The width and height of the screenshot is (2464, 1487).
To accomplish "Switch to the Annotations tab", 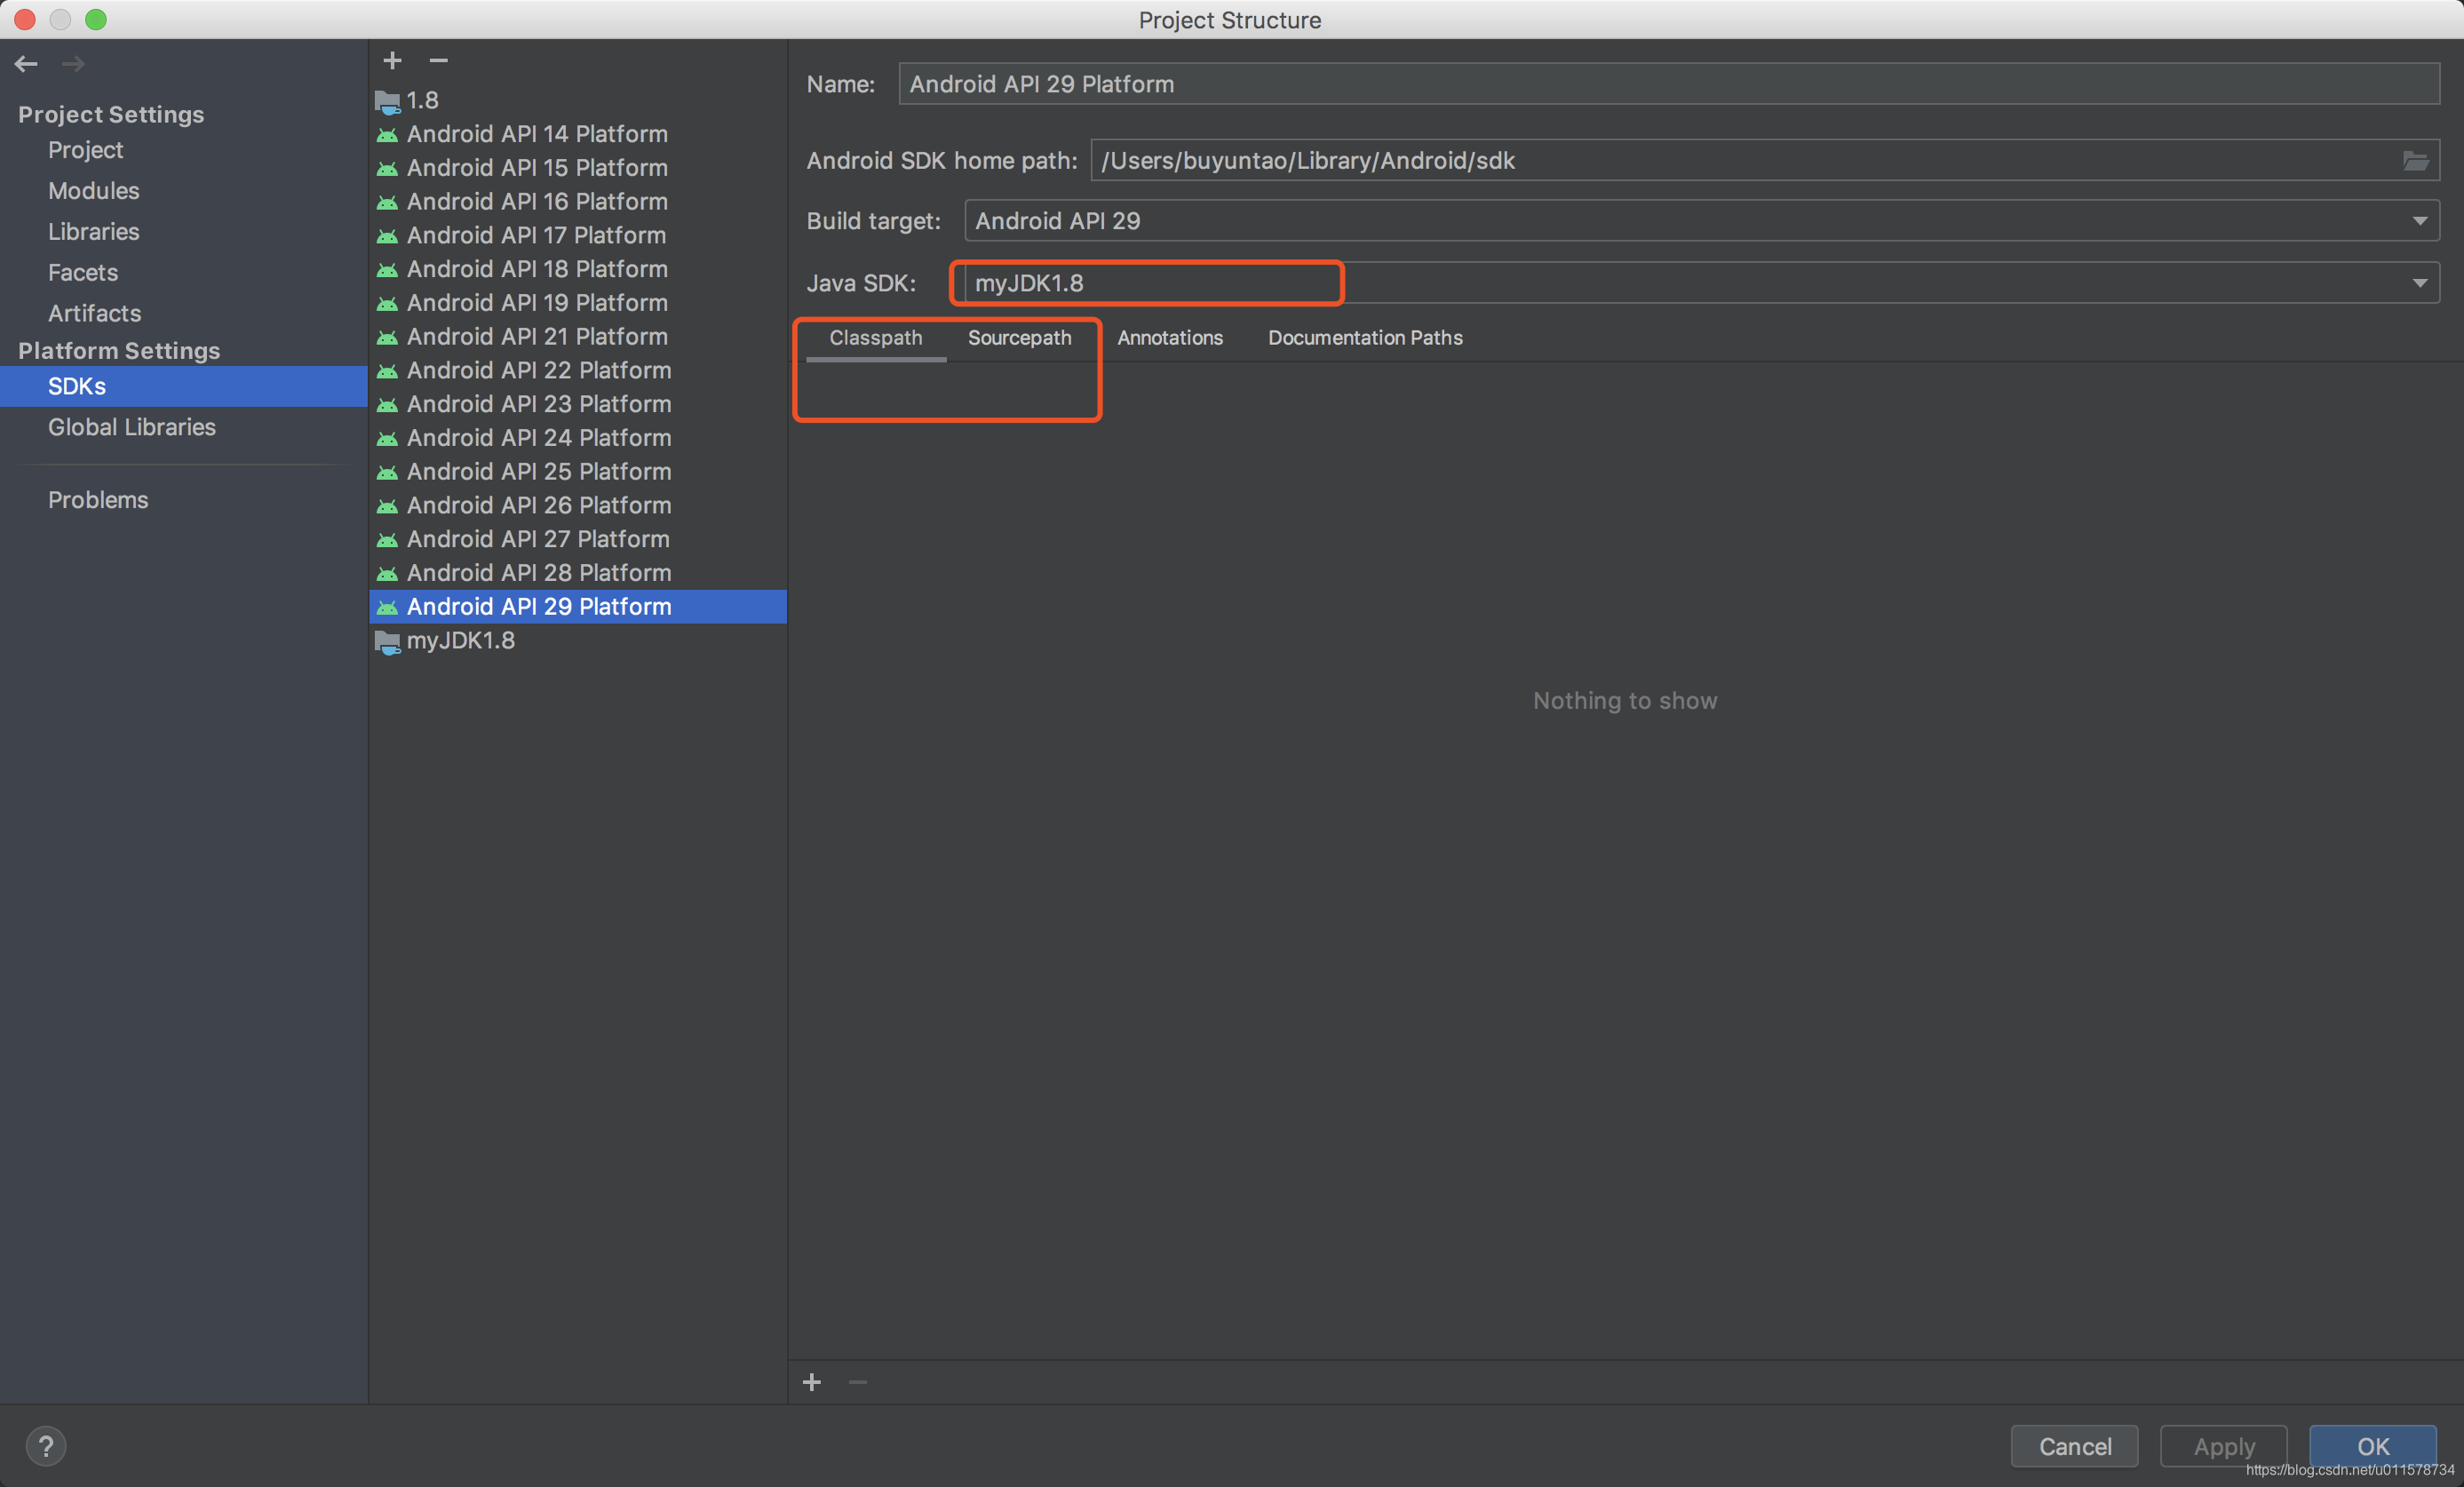I will click(1170, 338).
